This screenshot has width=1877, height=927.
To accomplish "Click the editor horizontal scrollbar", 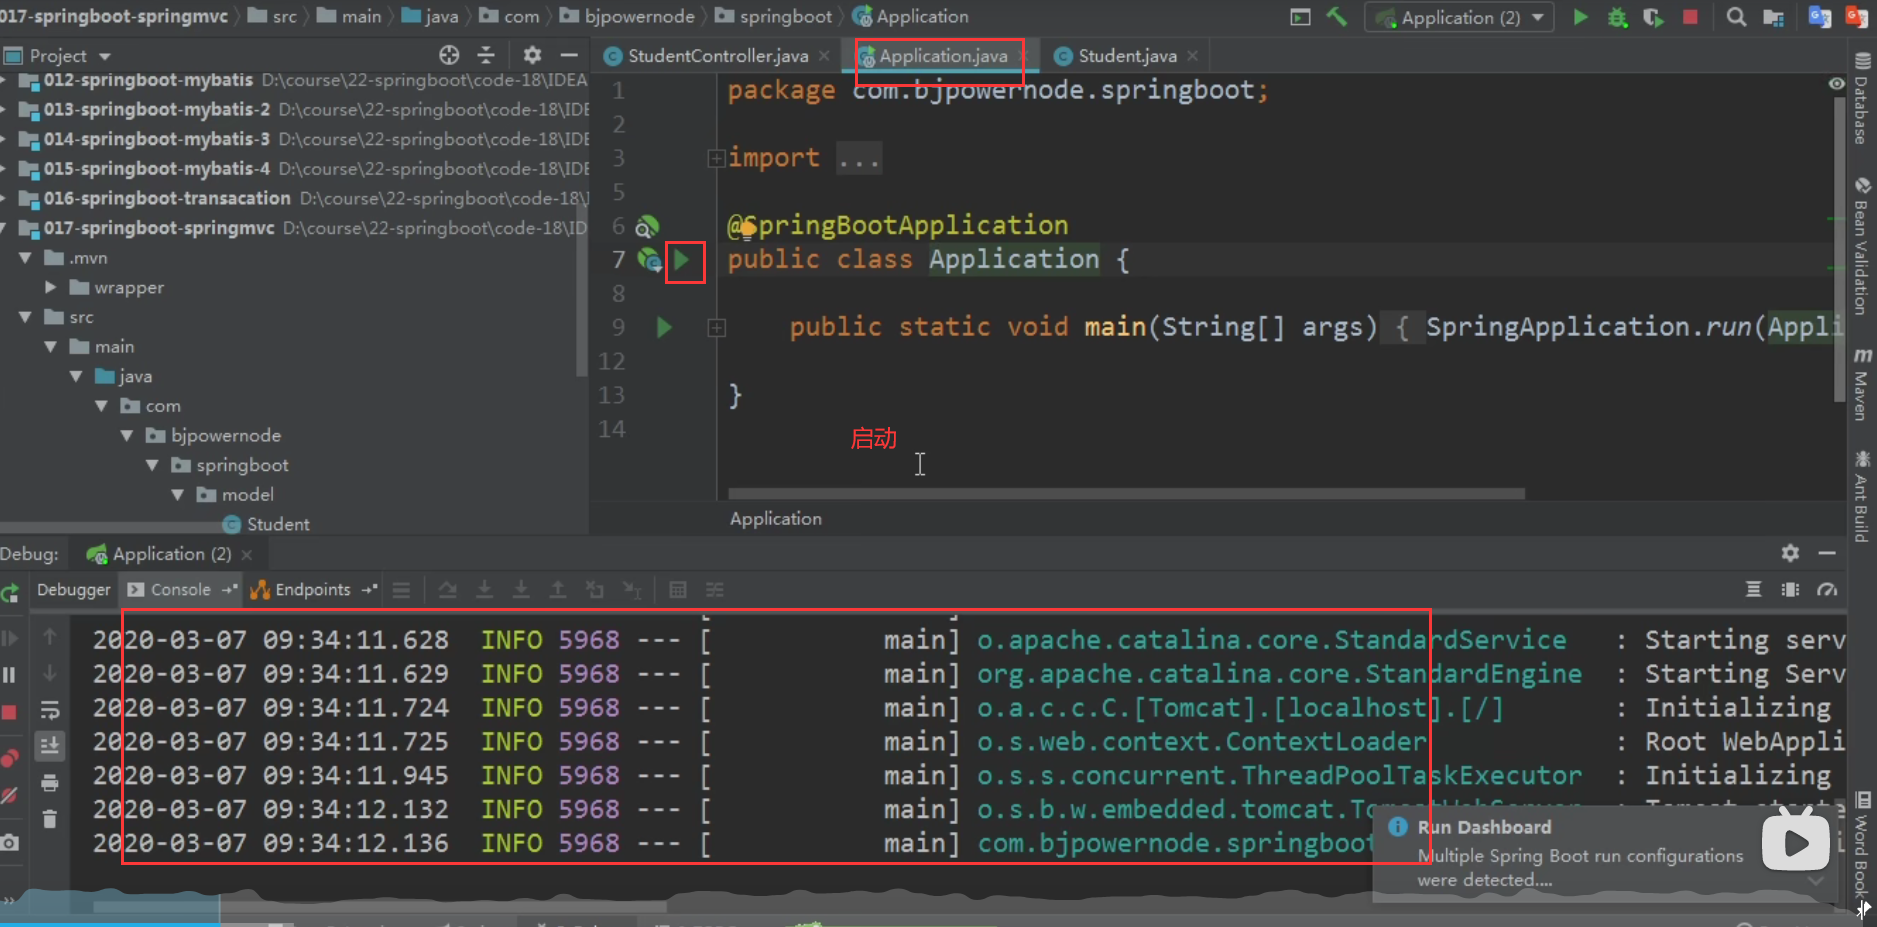I will 1126,493.
